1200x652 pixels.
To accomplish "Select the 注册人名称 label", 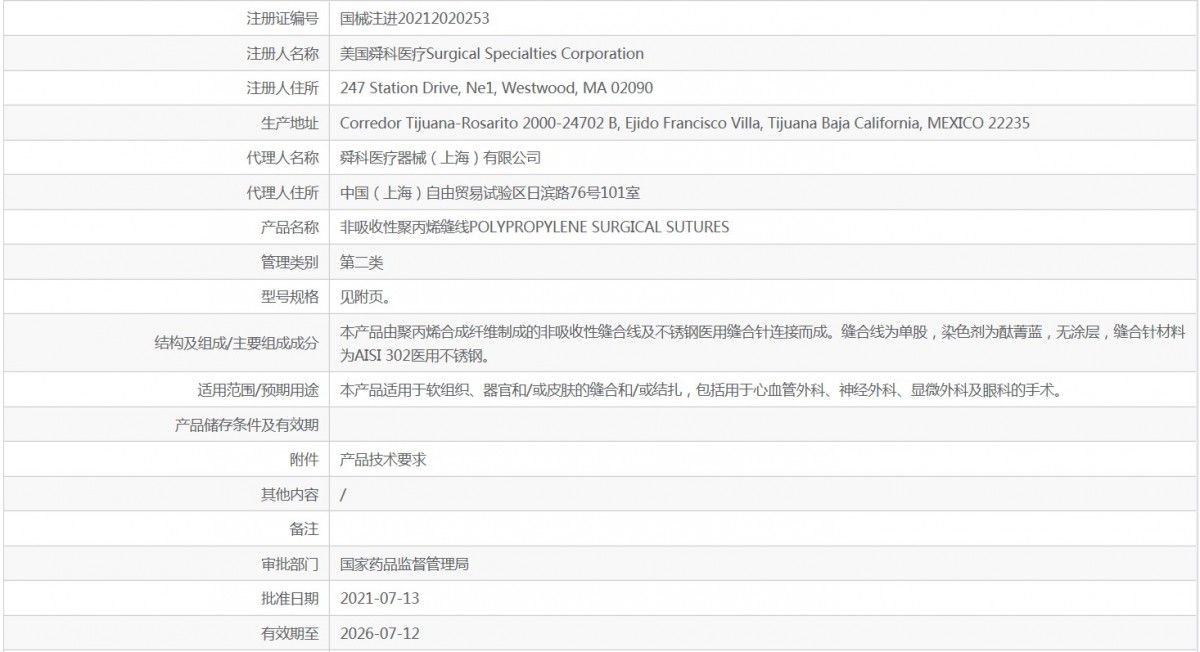I will point(282,53).
